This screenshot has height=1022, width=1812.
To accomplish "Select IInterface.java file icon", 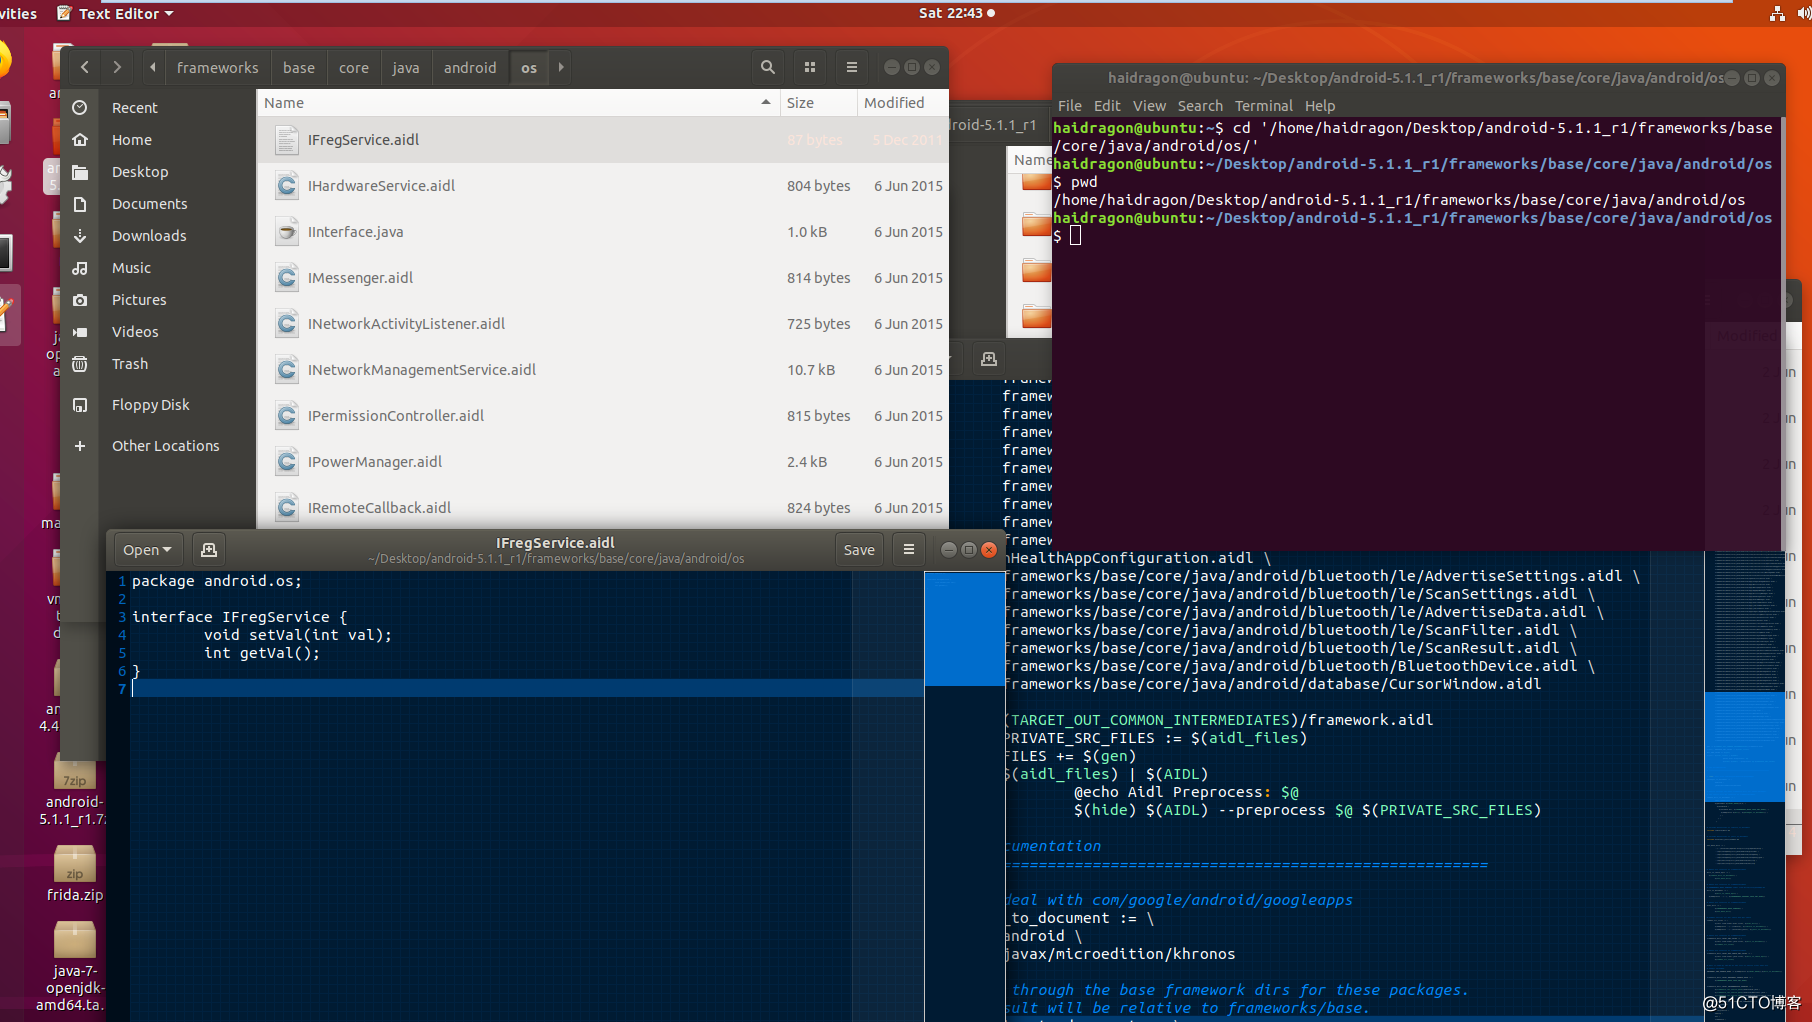I will 287,232.
